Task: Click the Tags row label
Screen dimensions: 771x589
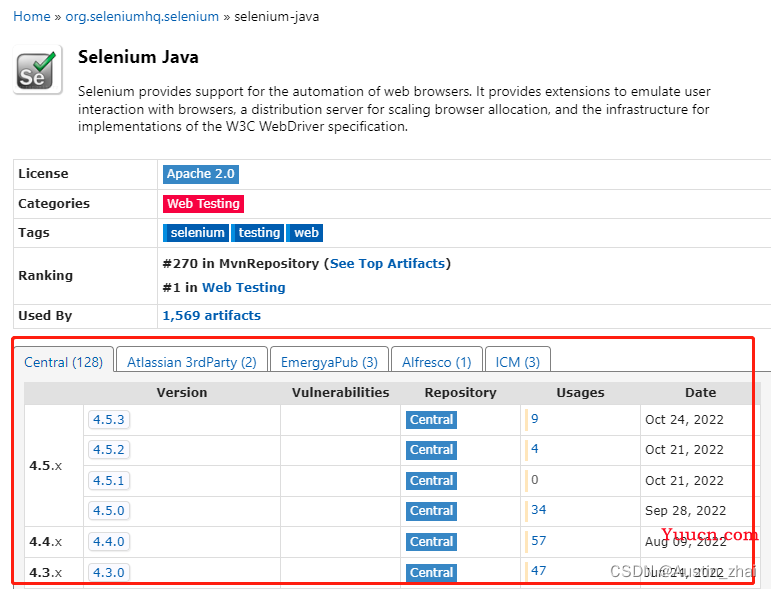Action: click(34, 233)
